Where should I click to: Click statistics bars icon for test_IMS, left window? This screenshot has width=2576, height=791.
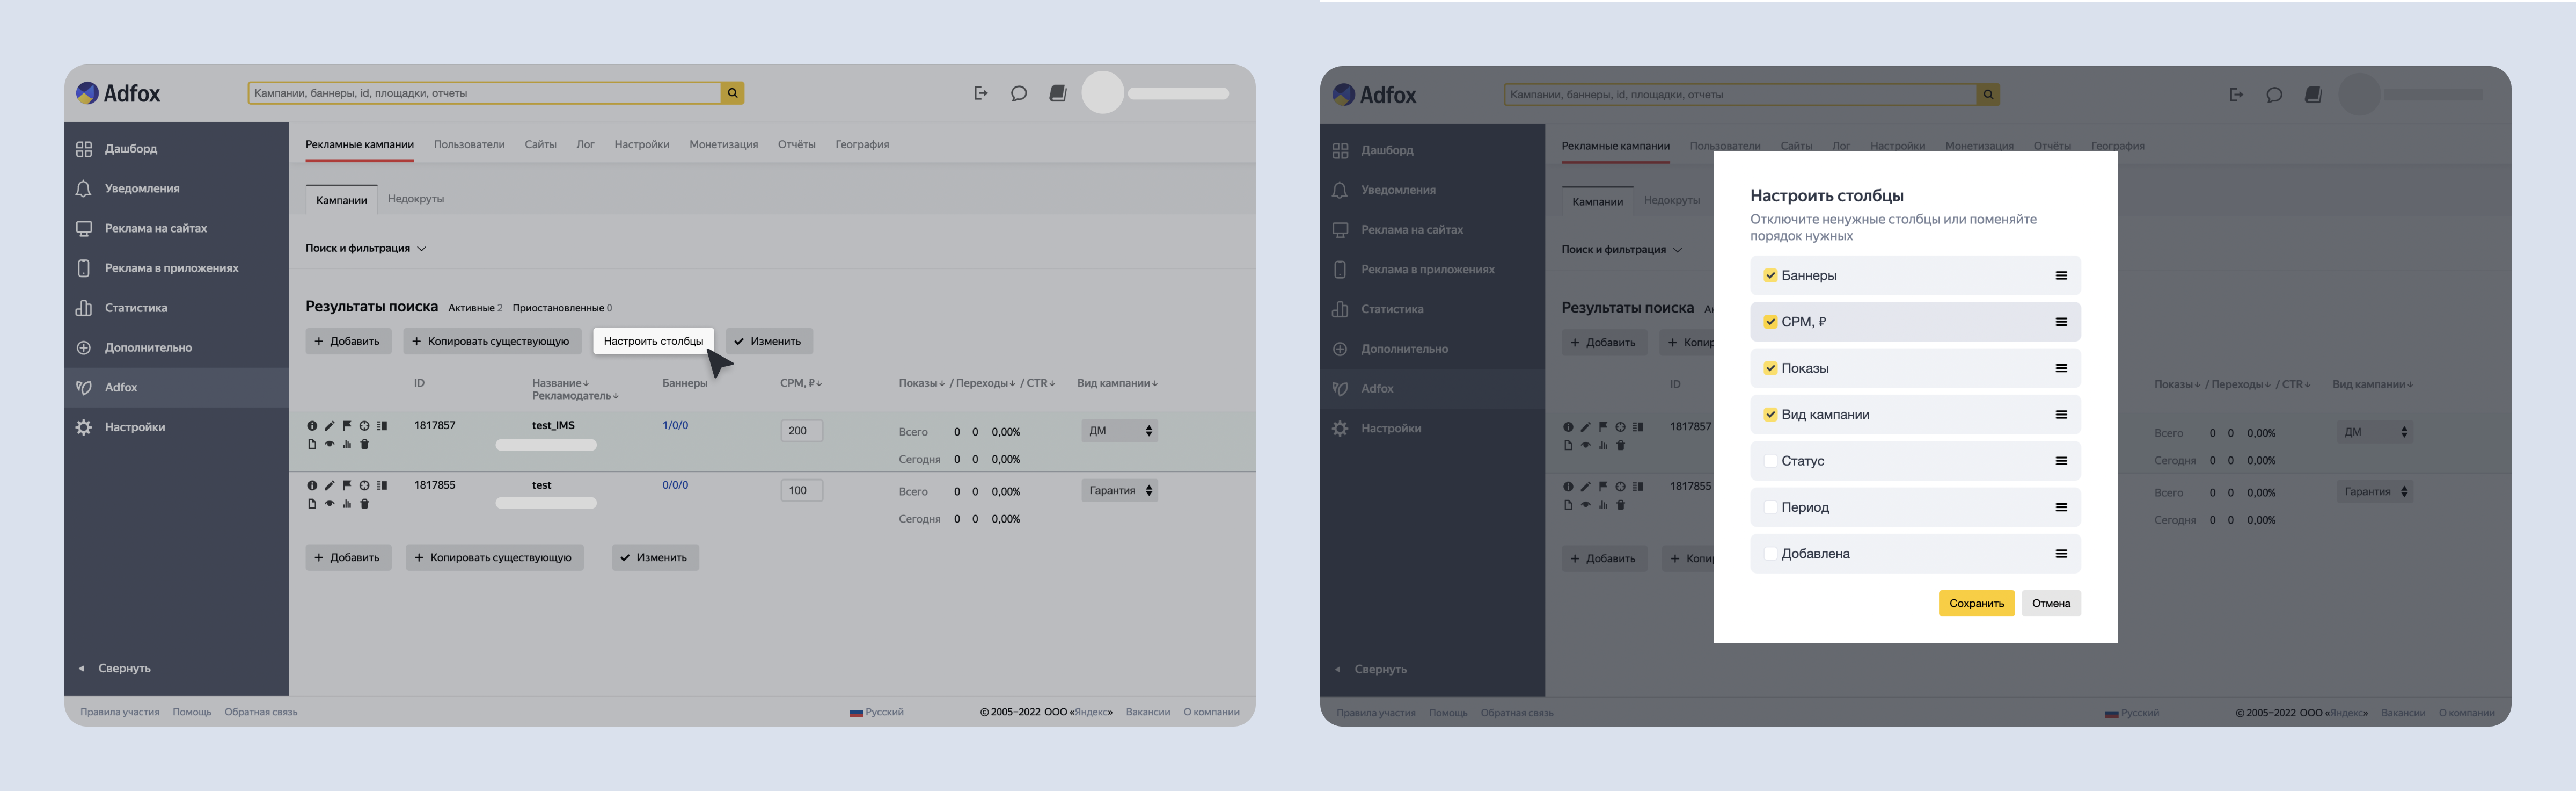[x=347, y=444]
